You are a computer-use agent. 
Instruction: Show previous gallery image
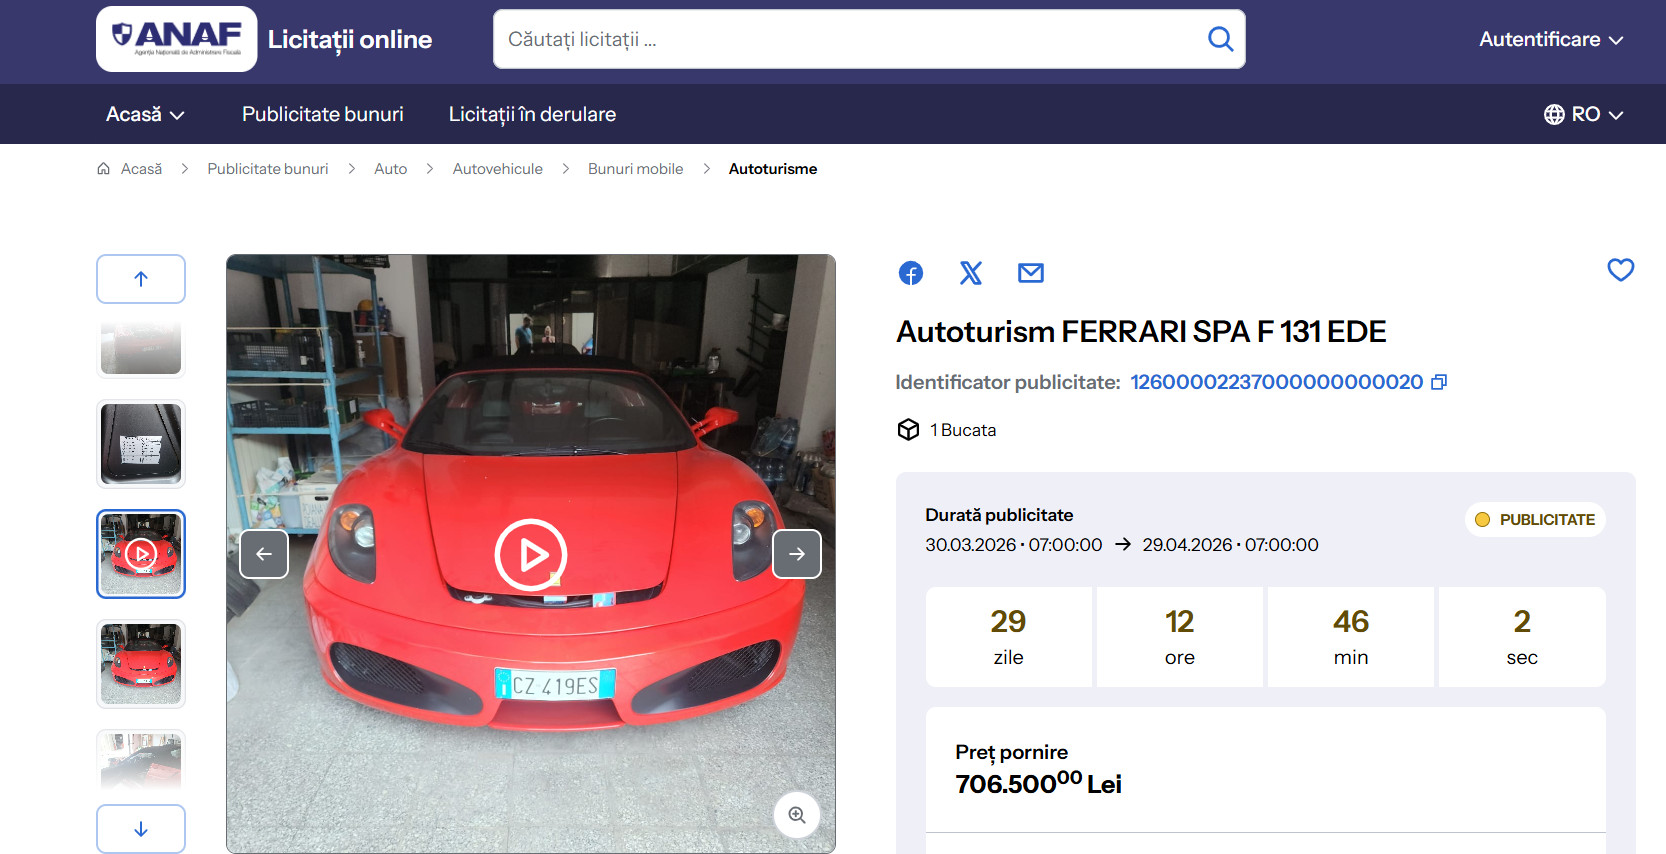click(264, 554)
